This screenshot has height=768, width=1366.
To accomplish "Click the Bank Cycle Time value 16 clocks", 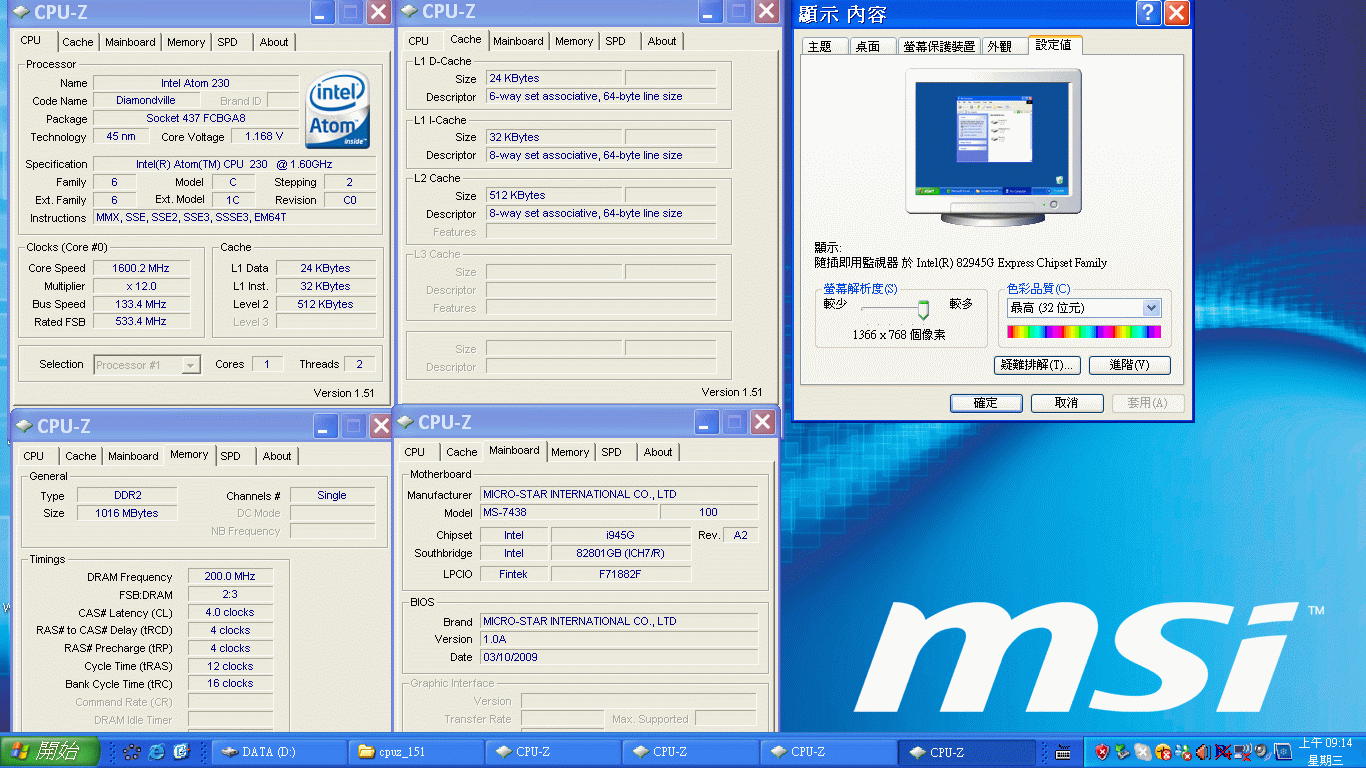I will (x=230, y=683).
